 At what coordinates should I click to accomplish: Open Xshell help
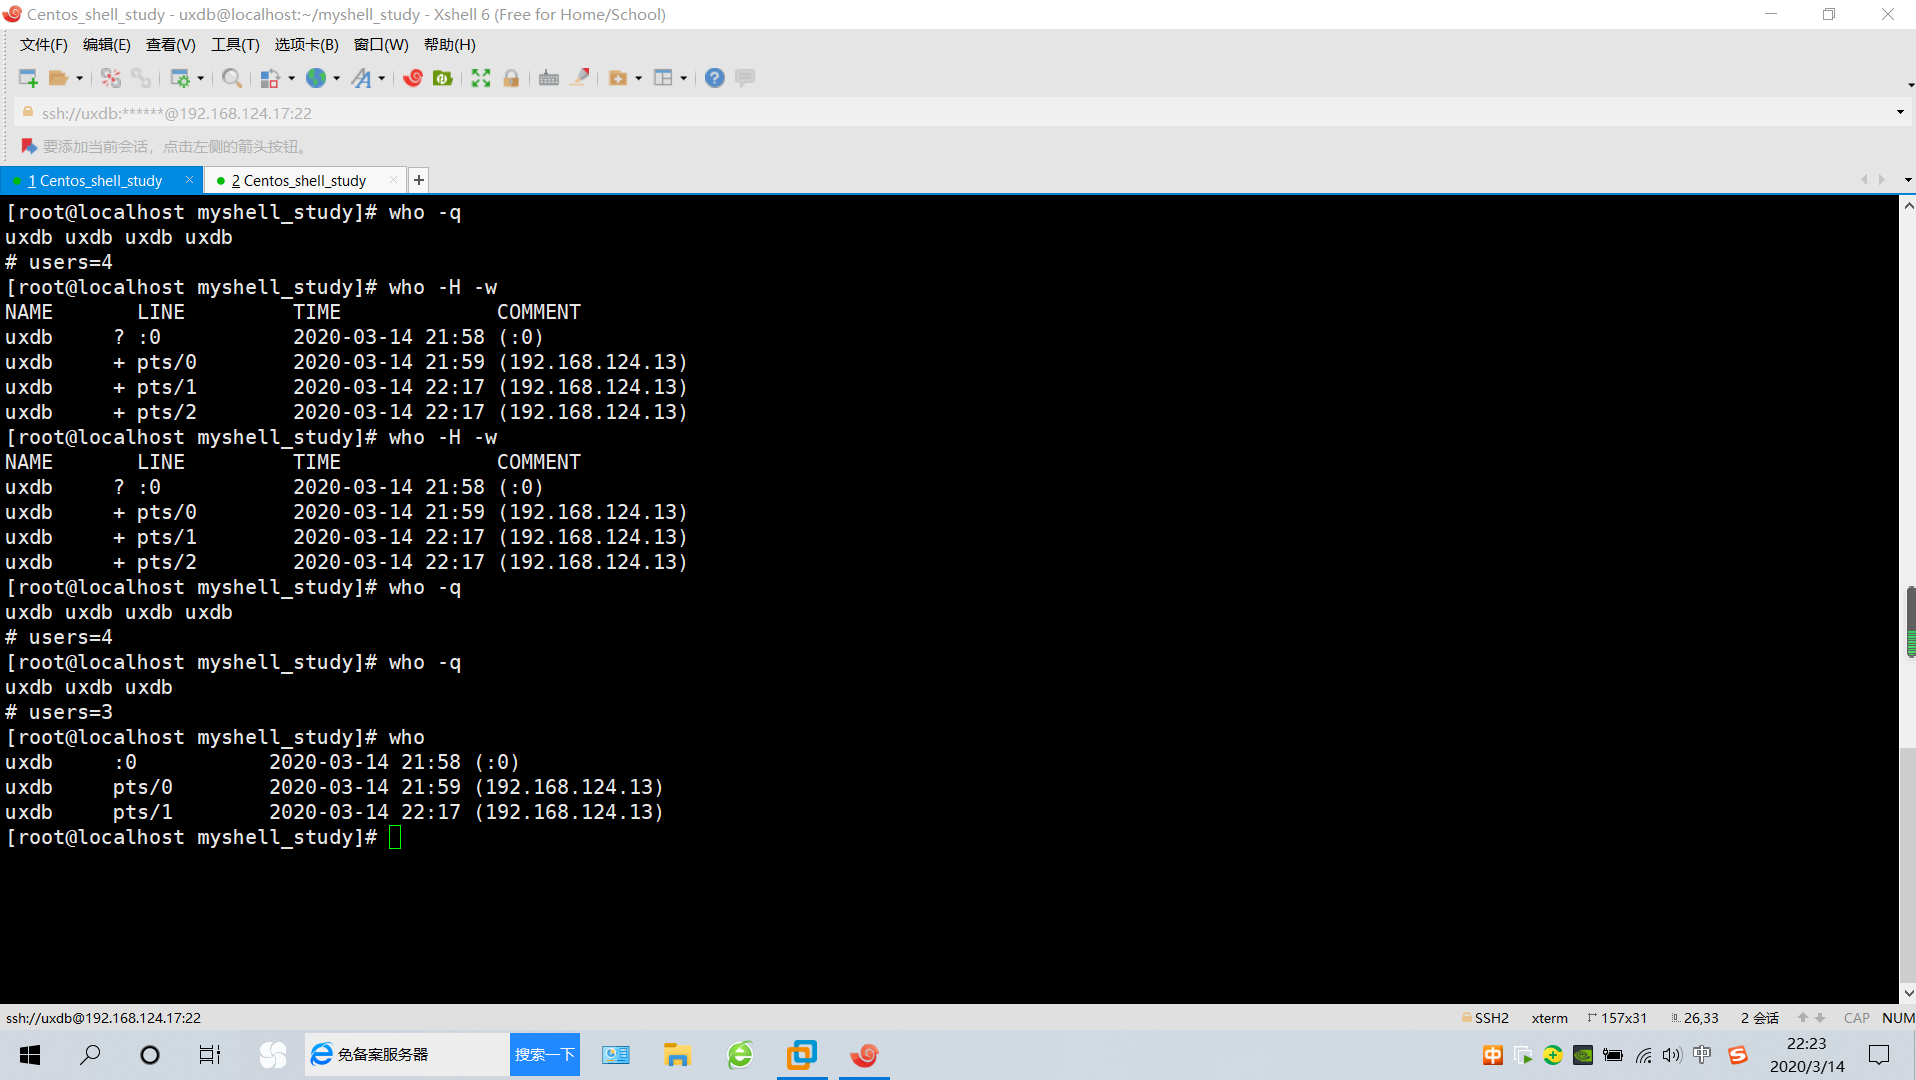coord(713,78)
